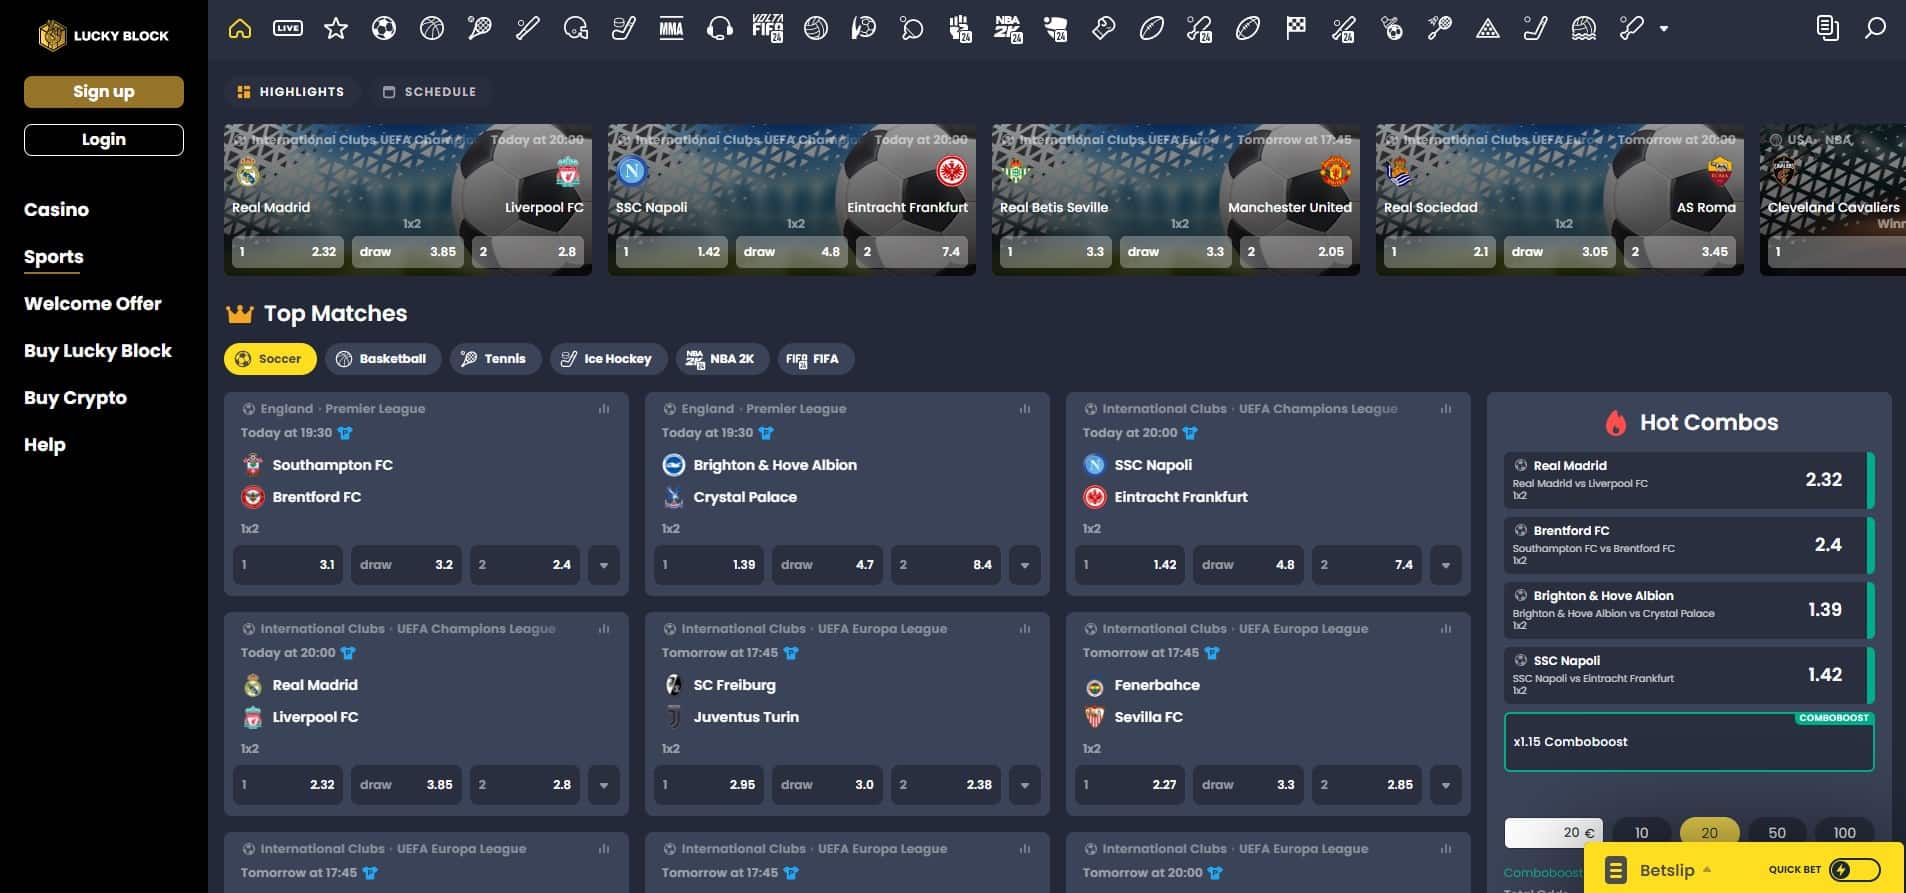Screen dimensions: 1906x893
Task: Switch to the Schedule tab
Action: click(x=429, y=92)
